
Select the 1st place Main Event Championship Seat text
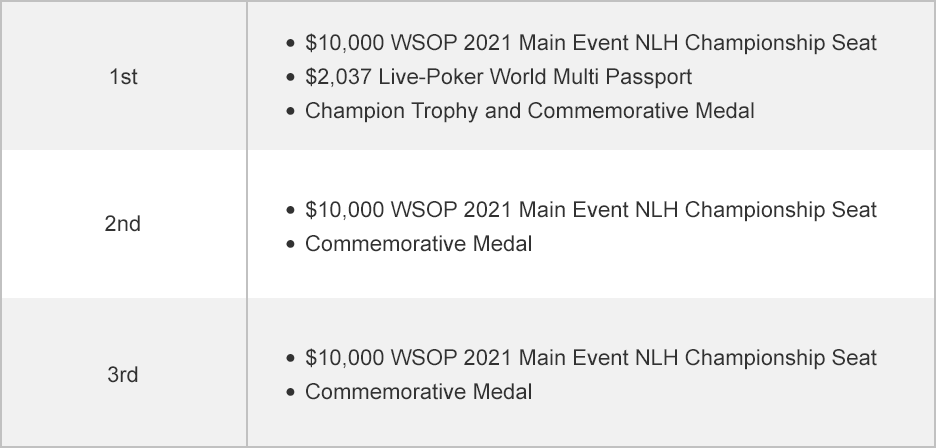click(590, 43)
